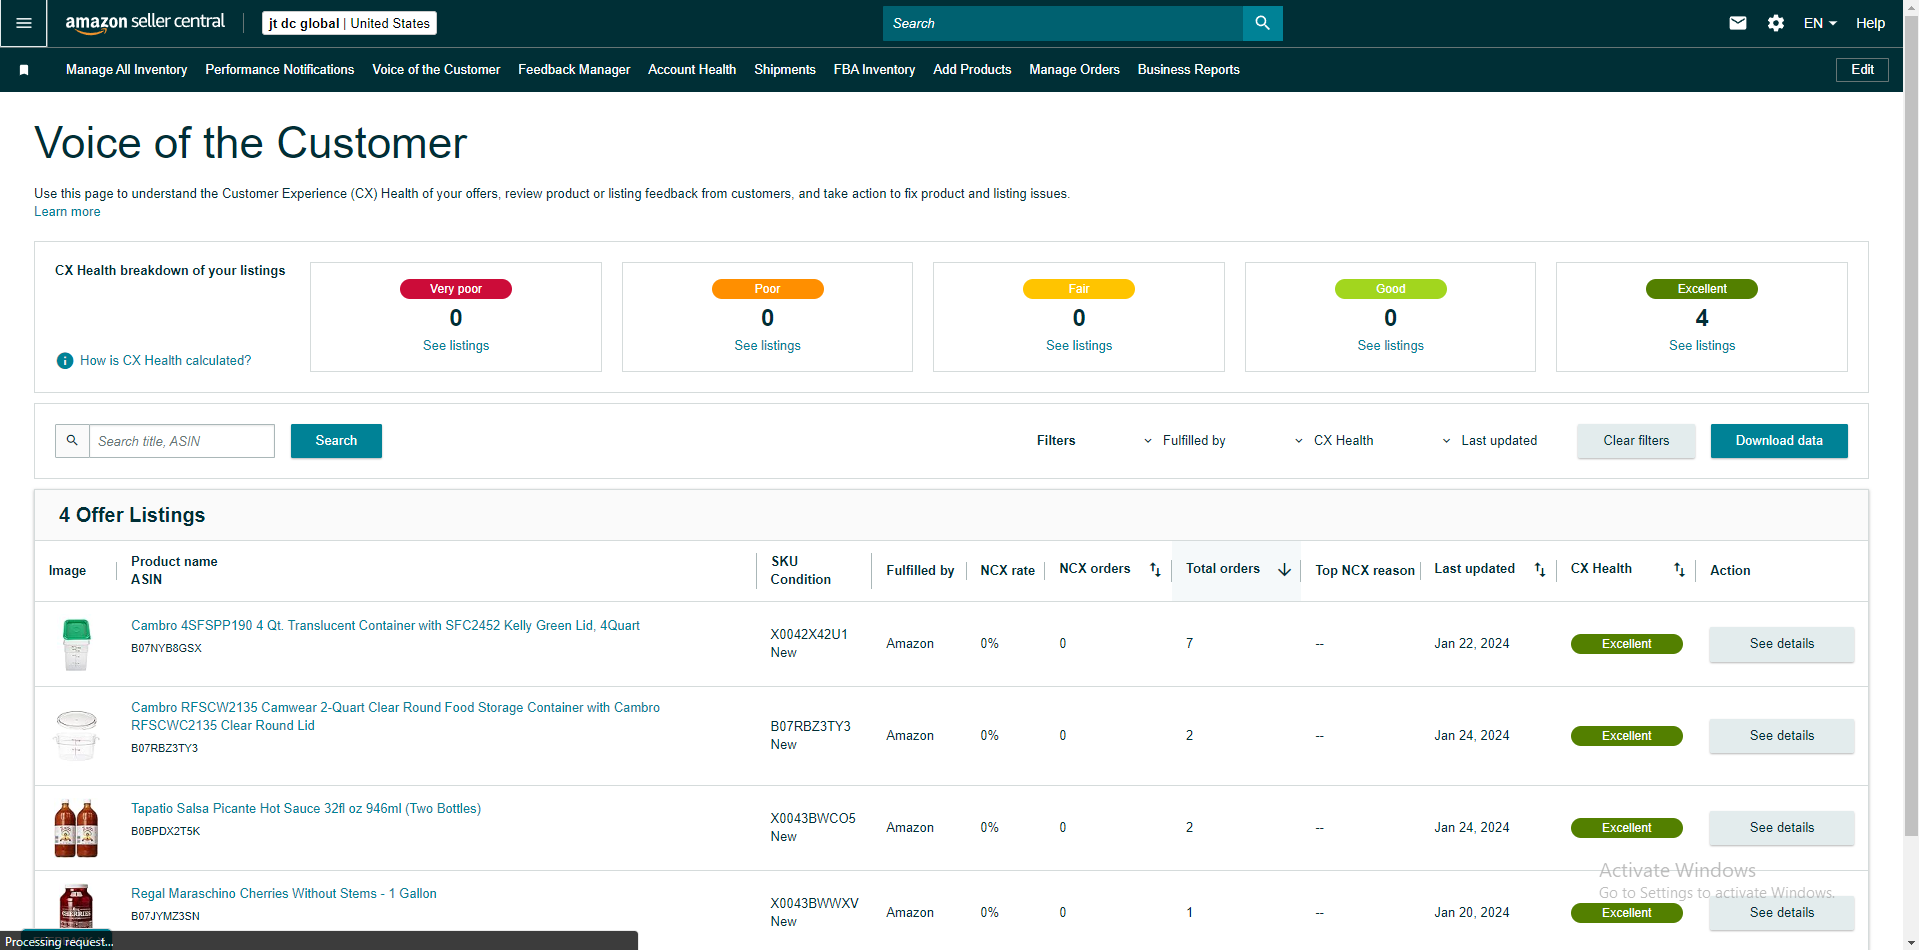This screenshot has width=1919, height=950.
Task: Open Add Products menu item
Action: [x=972, y=70]
